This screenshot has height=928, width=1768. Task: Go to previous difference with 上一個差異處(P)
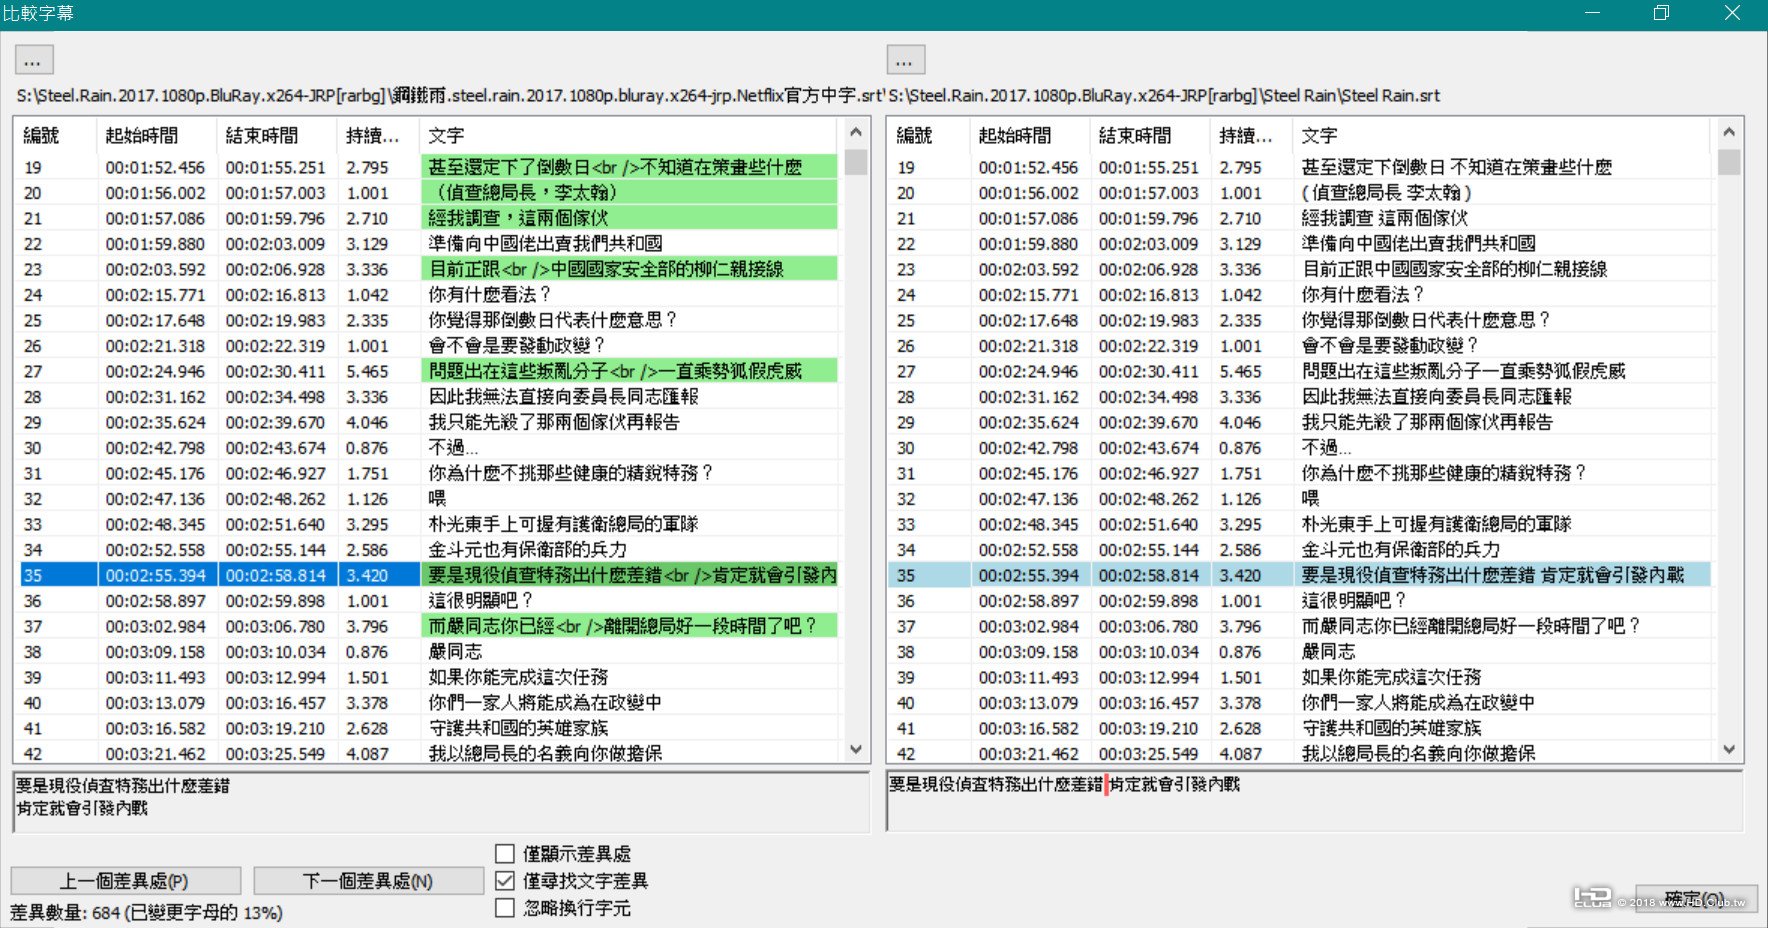pos(126,881)
